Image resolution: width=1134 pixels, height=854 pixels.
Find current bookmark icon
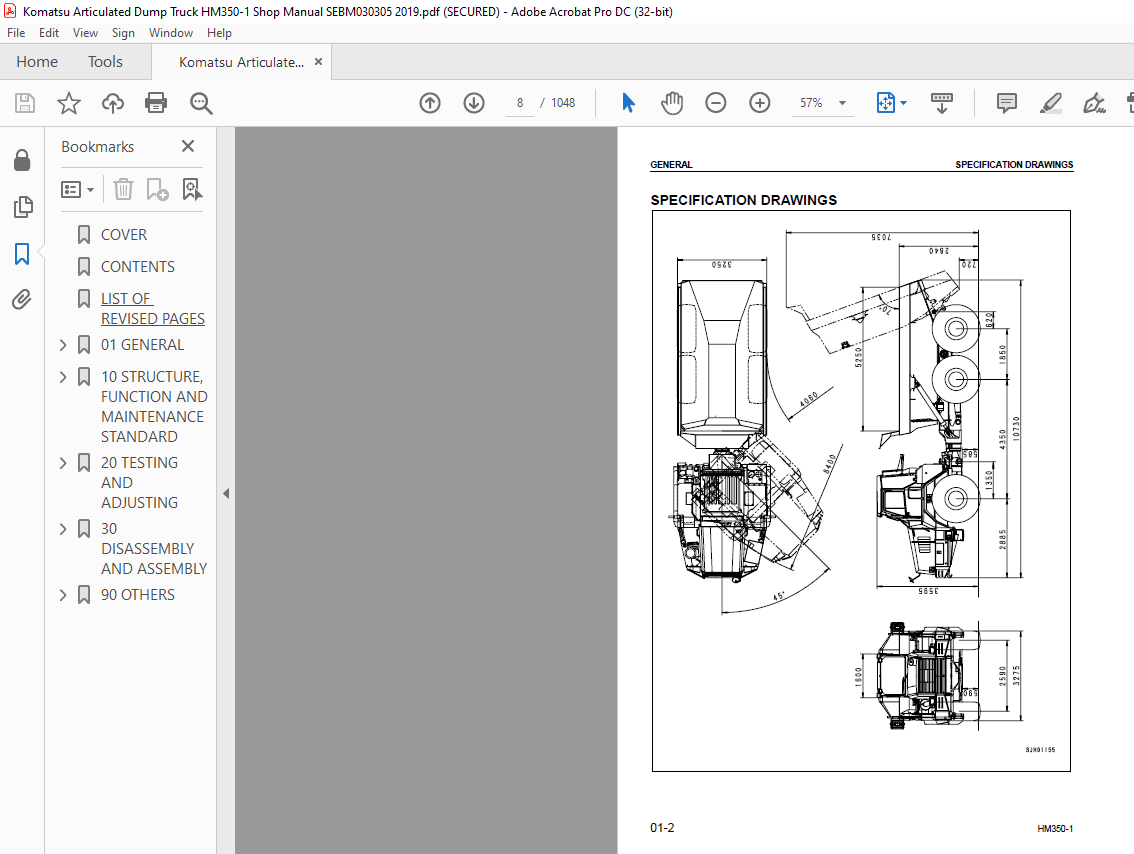click(192, 189)
